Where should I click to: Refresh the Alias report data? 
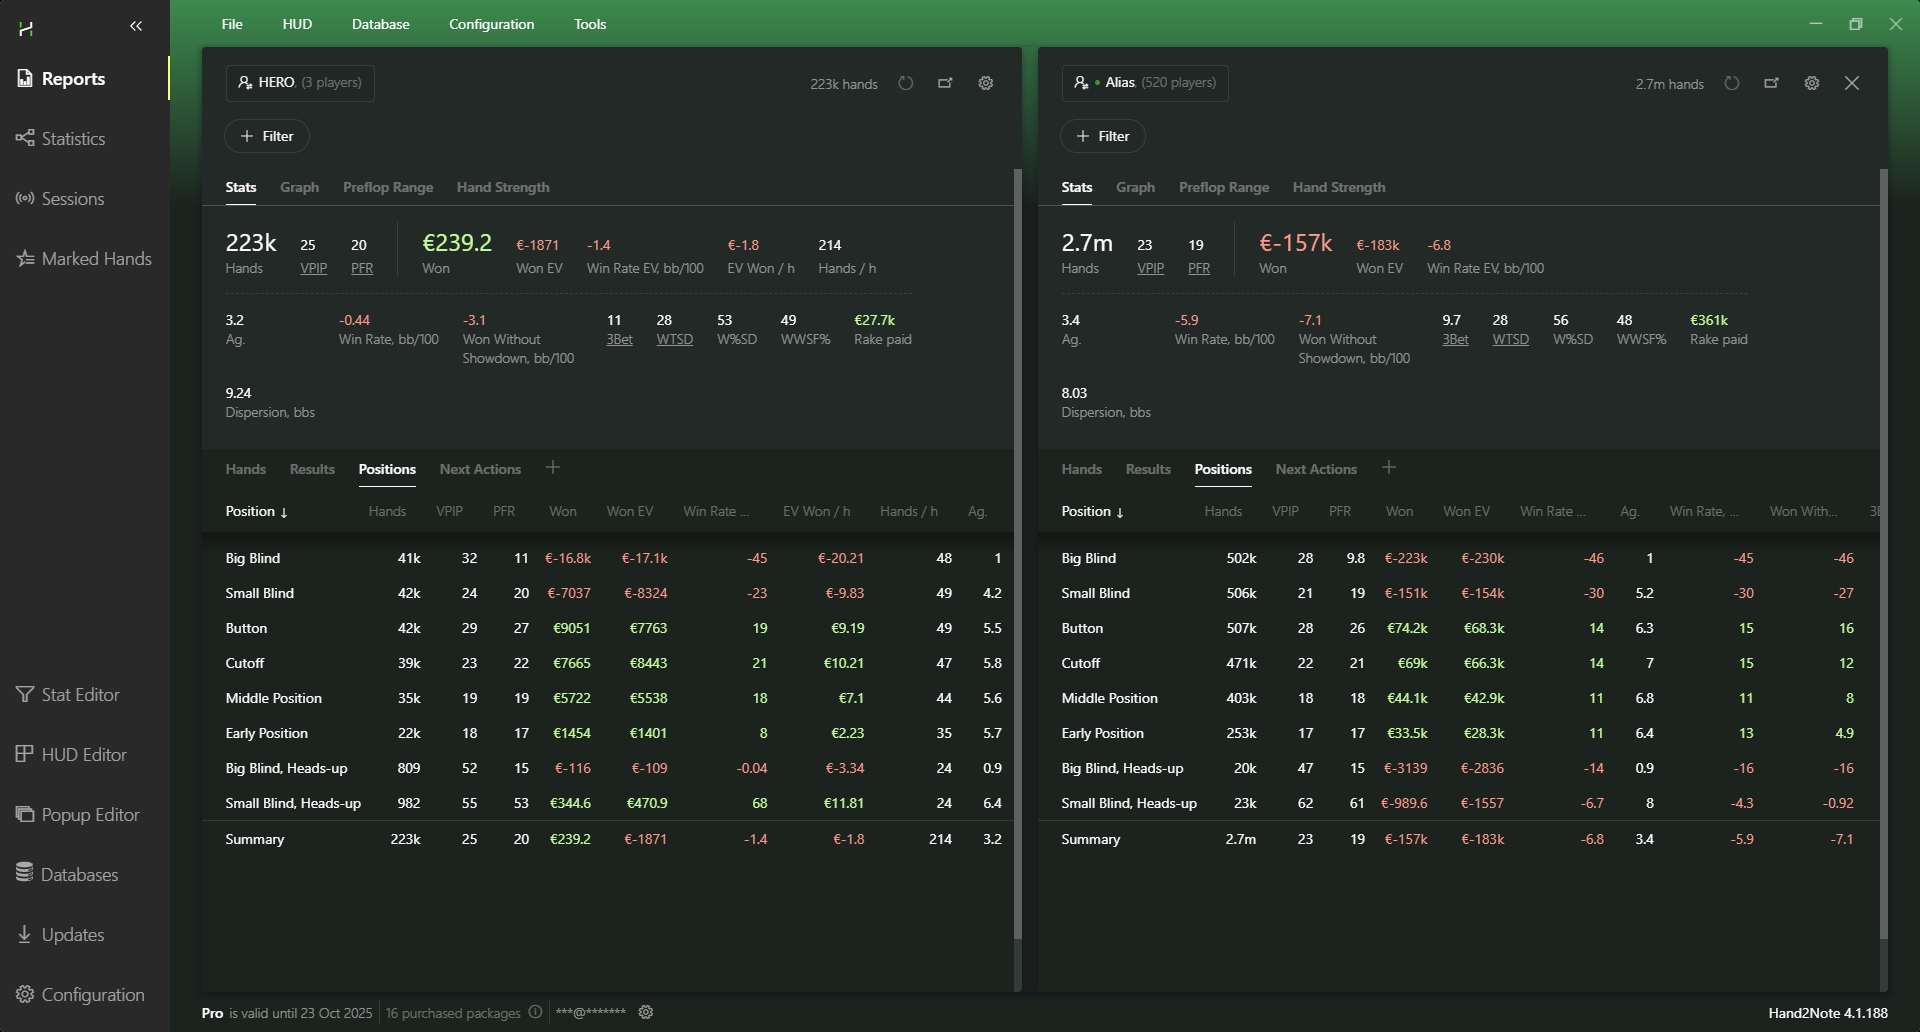tap(1732, 83)
